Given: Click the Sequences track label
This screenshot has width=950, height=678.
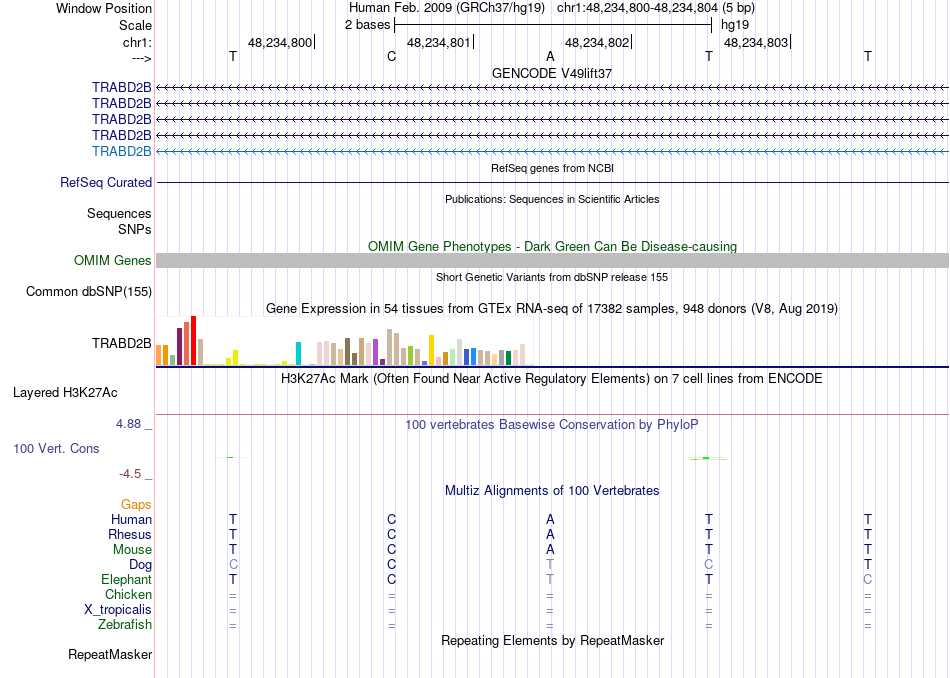Looking at the screenshot, I should 119,213.
